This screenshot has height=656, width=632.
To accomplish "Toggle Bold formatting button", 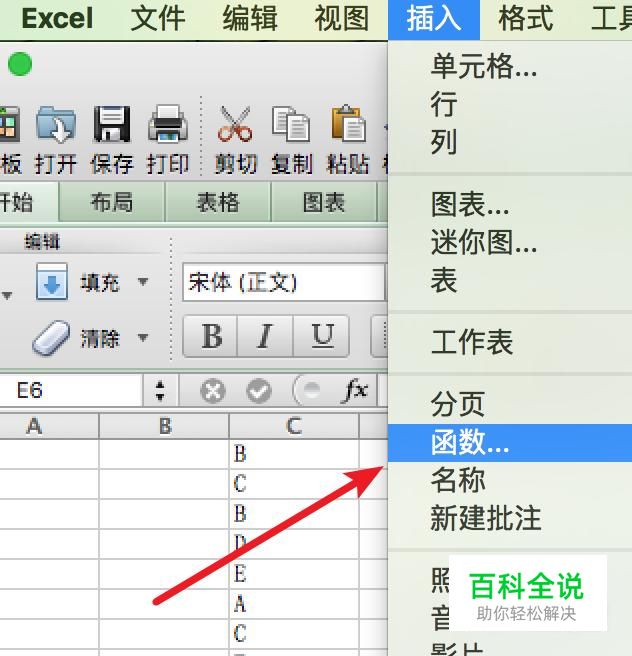I will click(x=211, y=336).
